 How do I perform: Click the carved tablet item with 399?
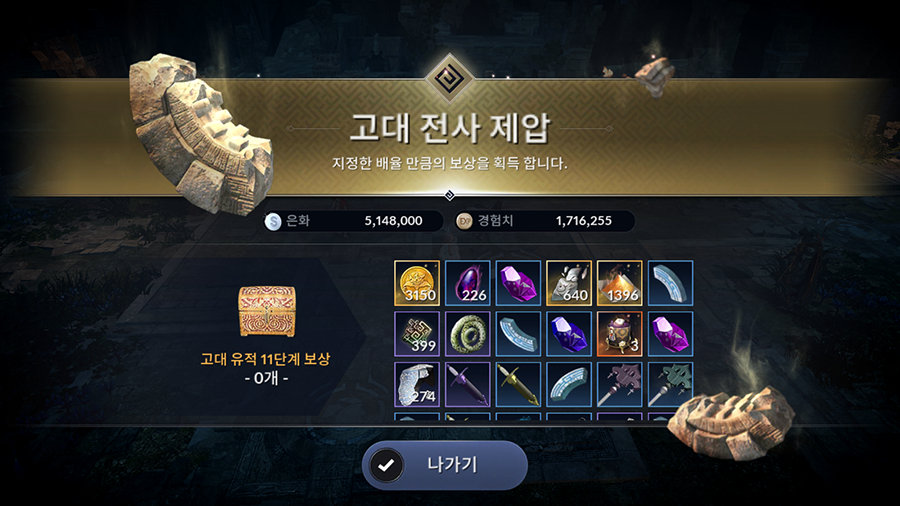click(x=417, y=333)
